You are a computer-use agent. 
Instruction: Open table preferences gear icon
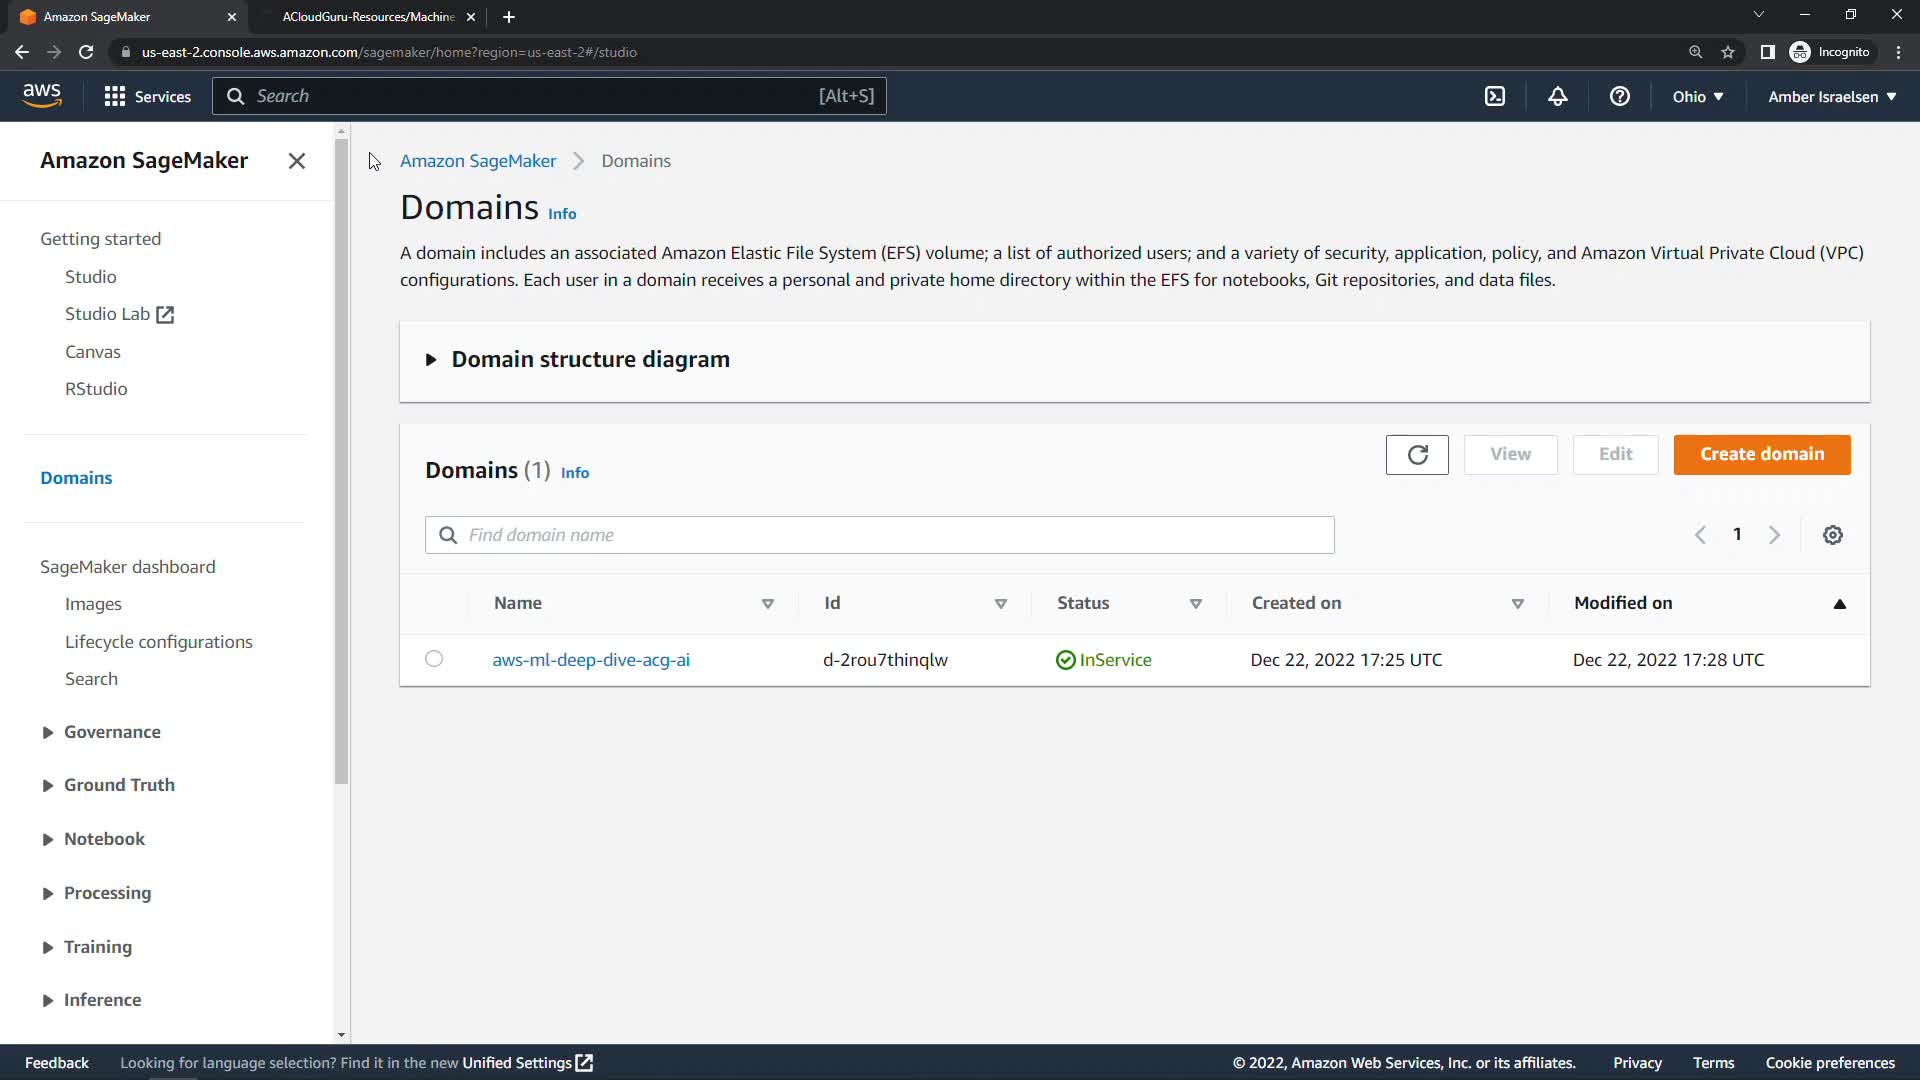(1833, 535)
